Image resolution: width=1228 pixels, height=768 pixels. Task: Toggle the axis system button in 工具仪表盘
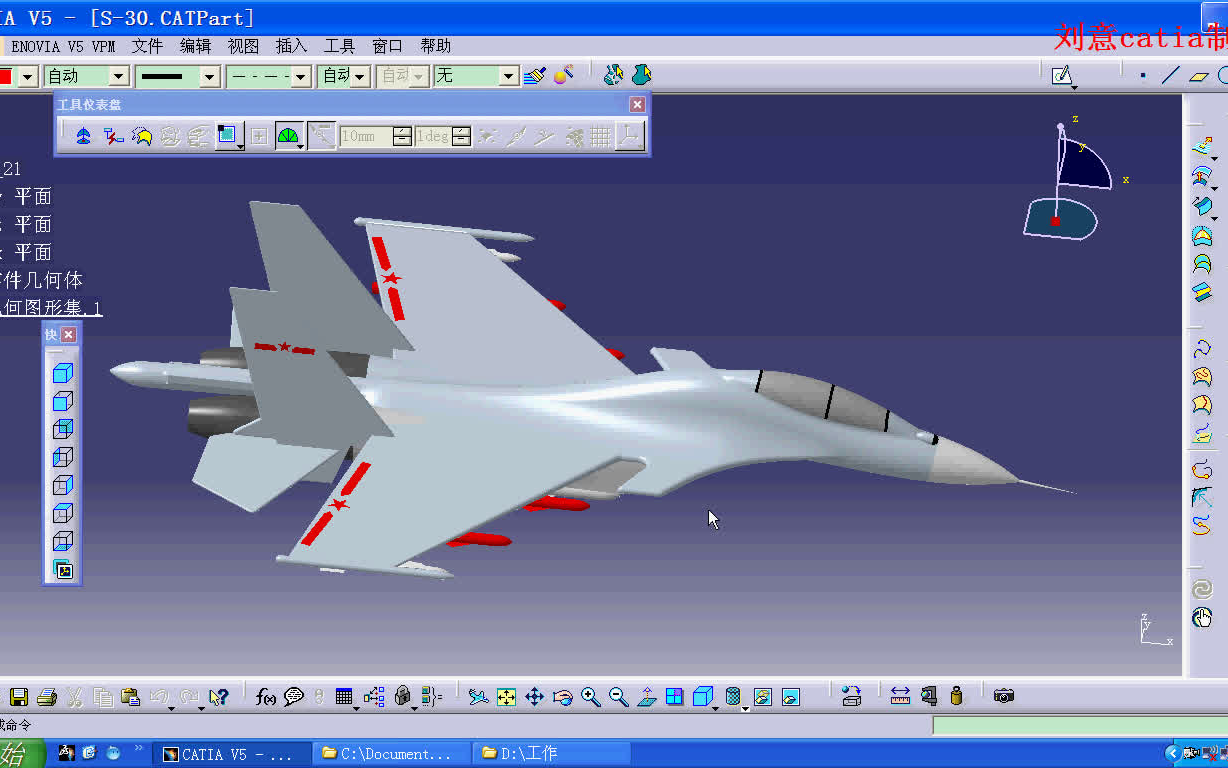630,136
